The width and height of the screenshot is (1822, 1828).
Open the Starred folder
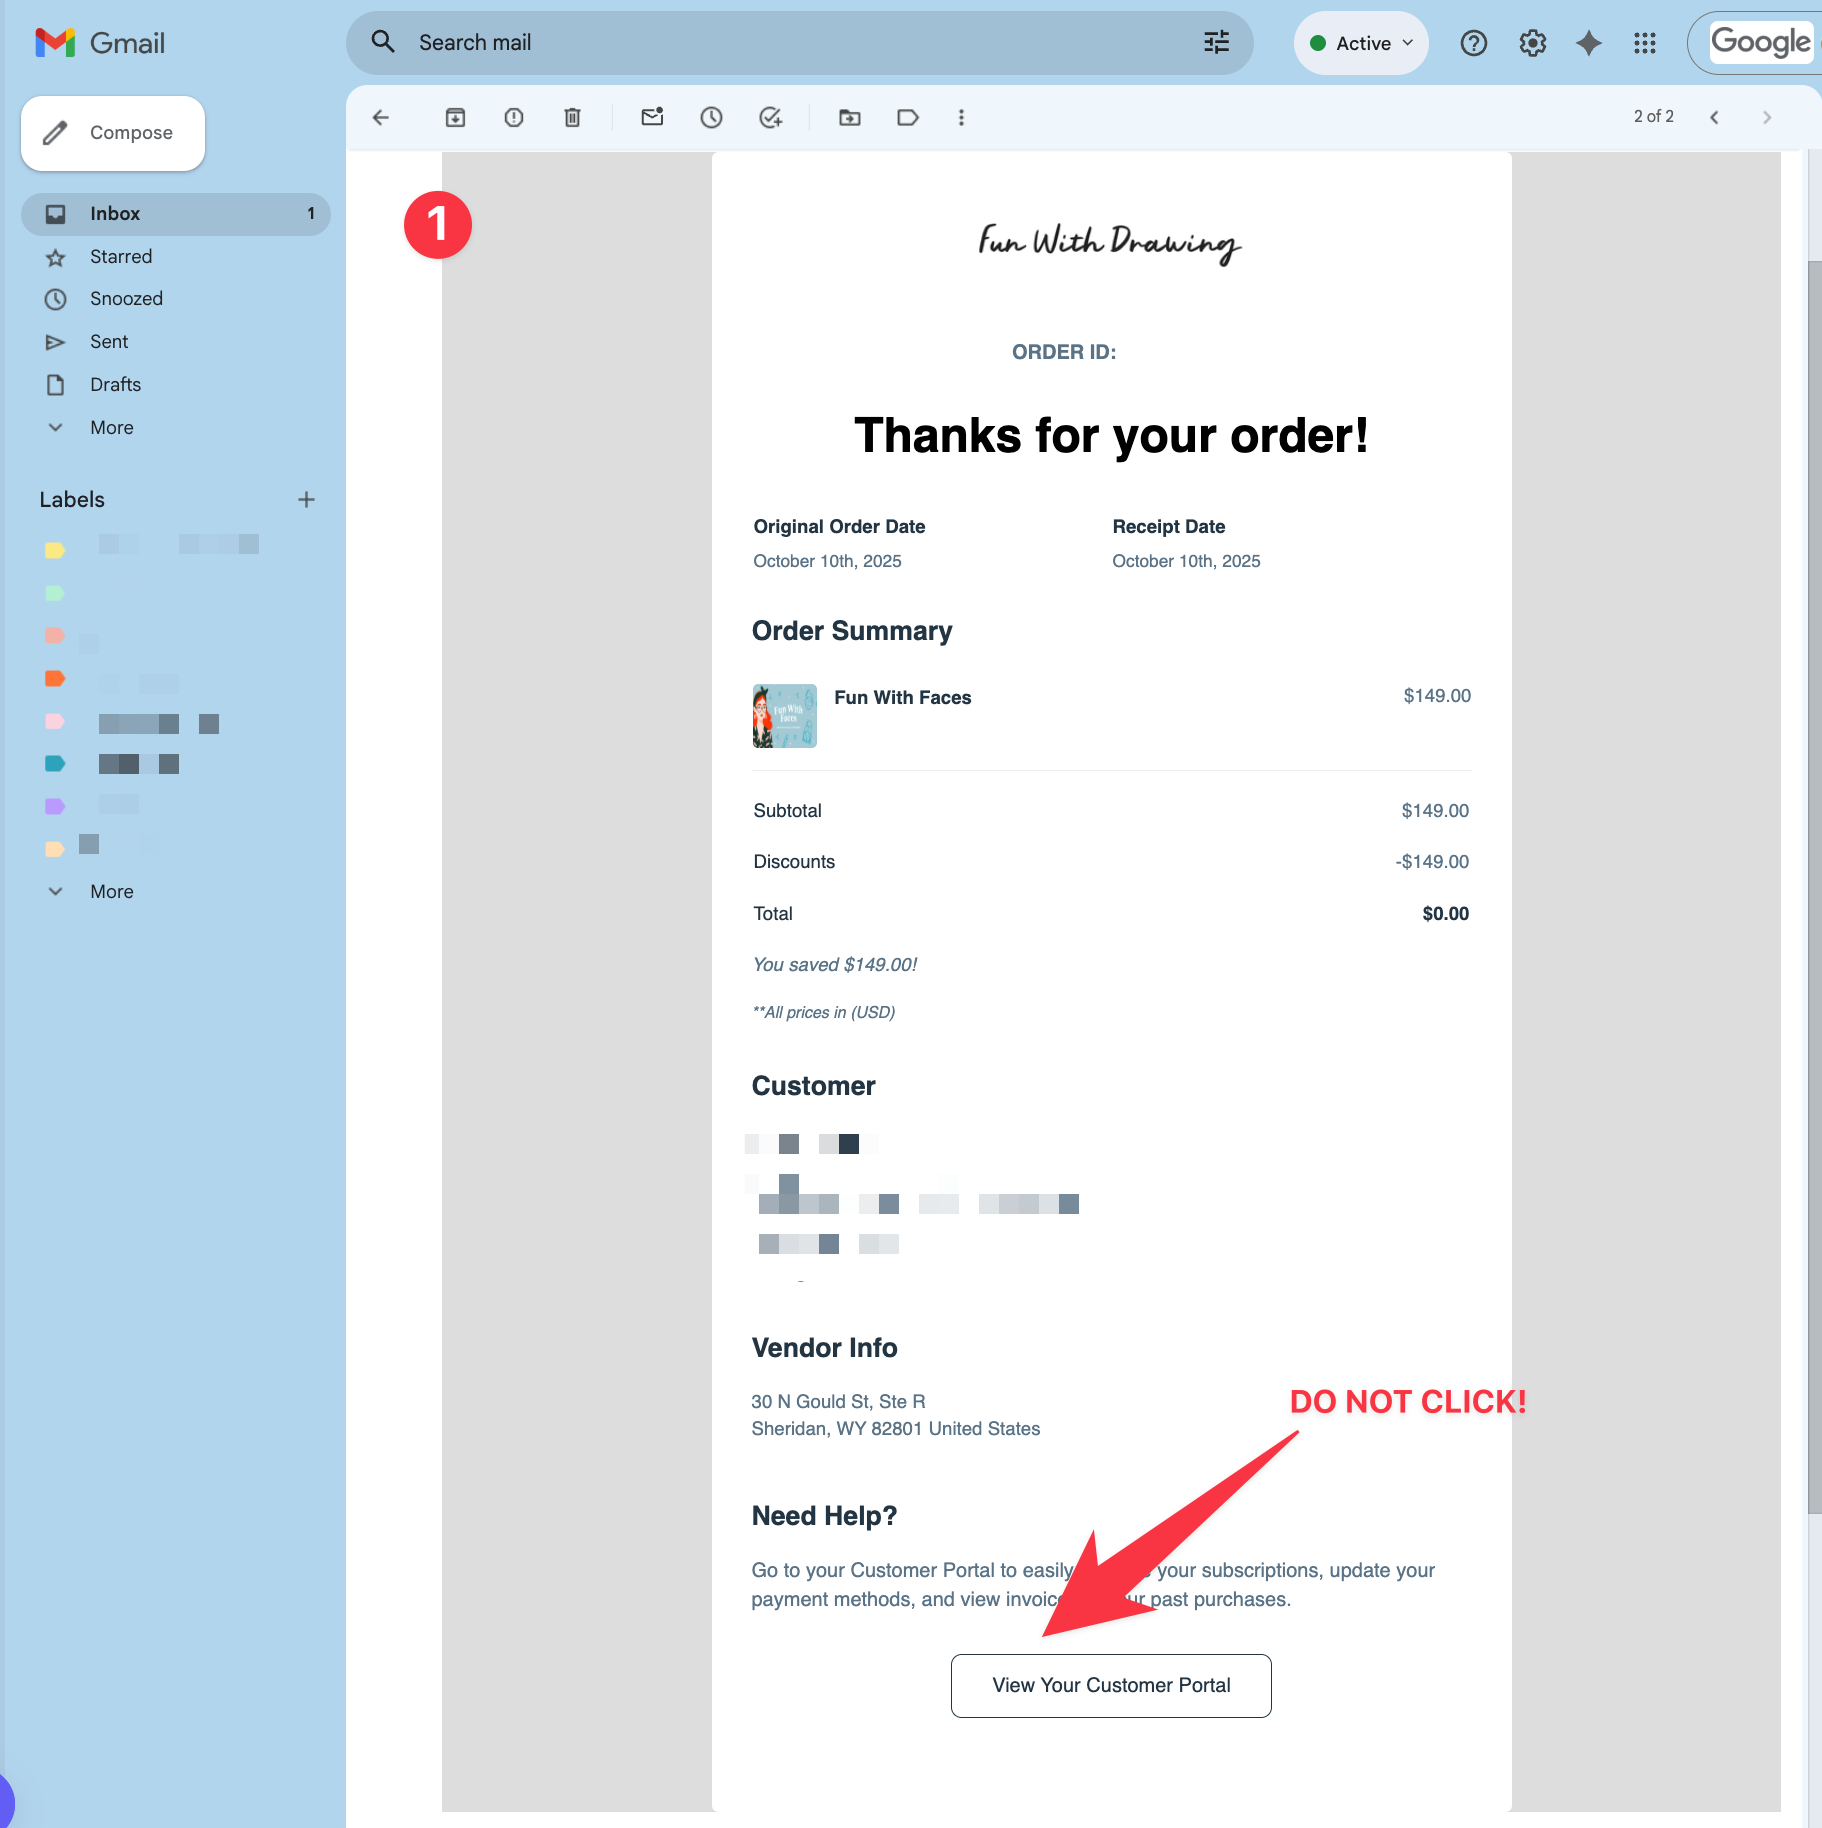pyautogui.click(x=176, y=257)
